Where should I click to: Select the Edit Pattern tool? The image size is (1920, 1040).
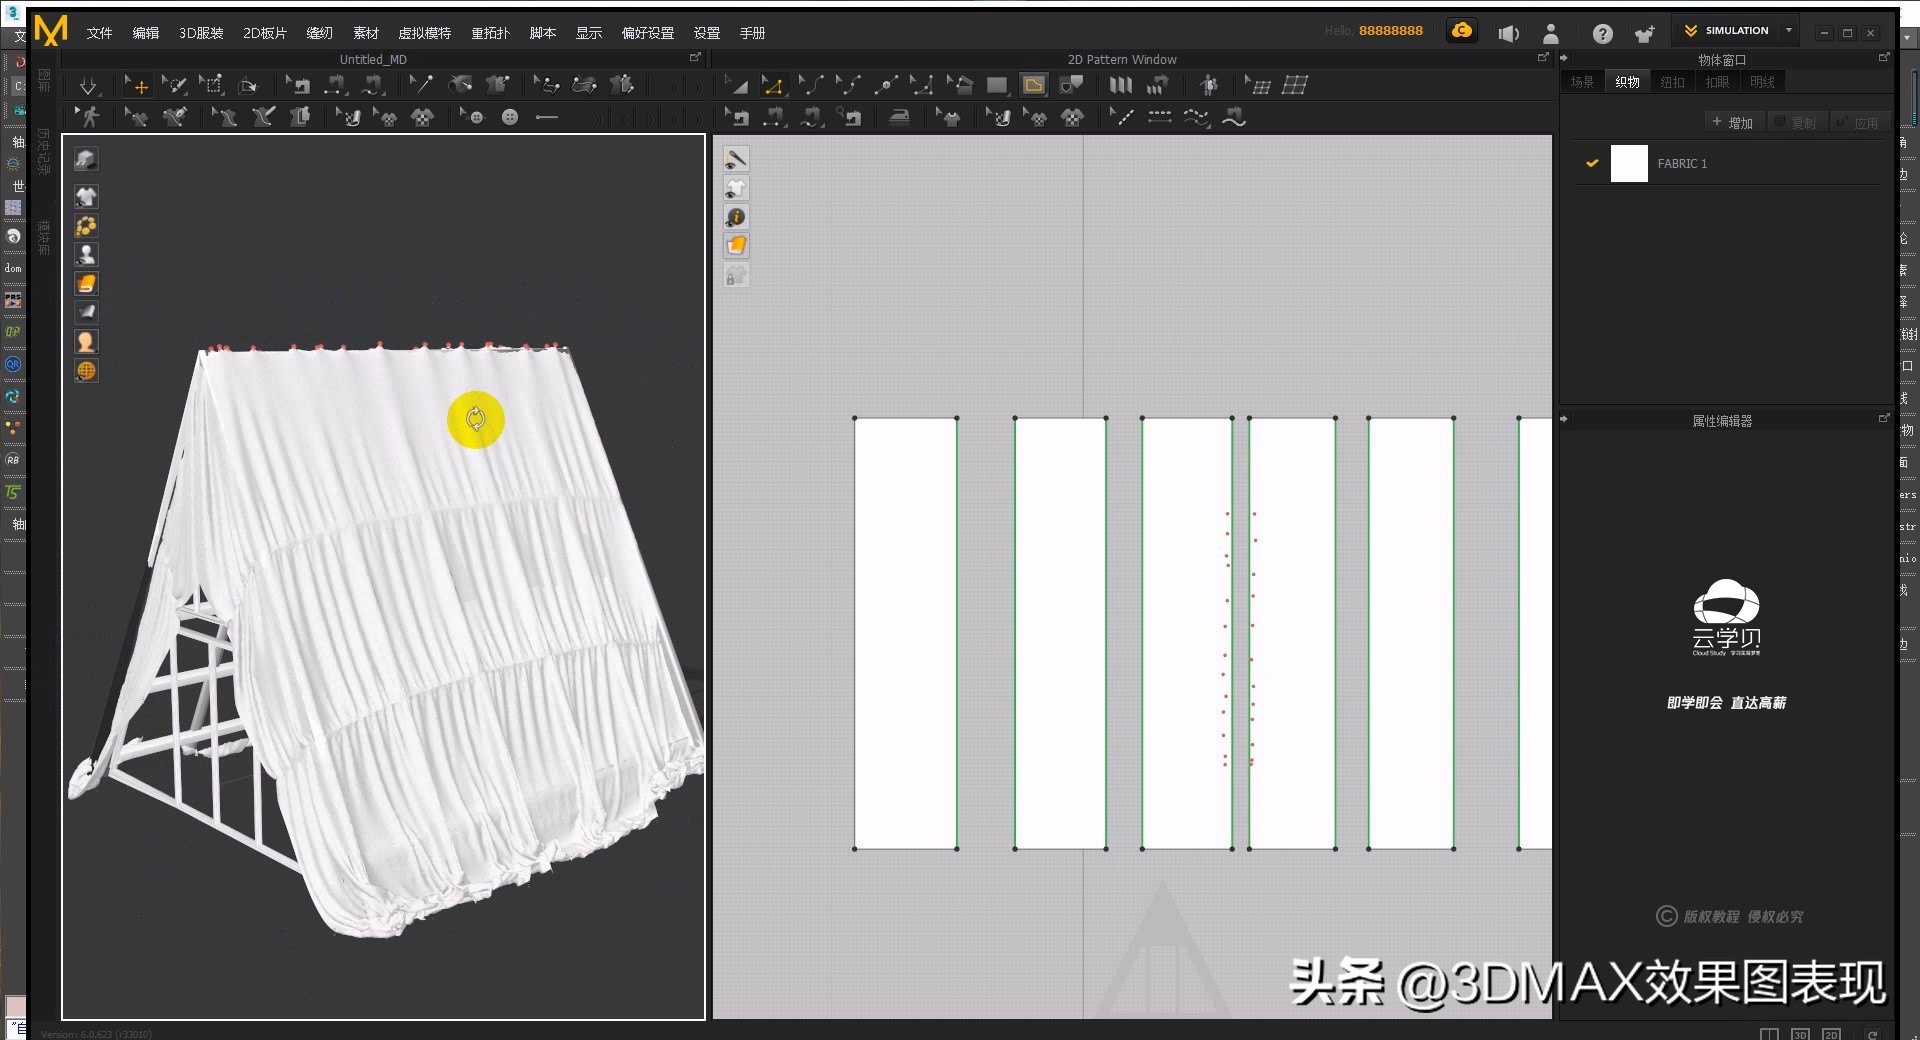point(773,85)
